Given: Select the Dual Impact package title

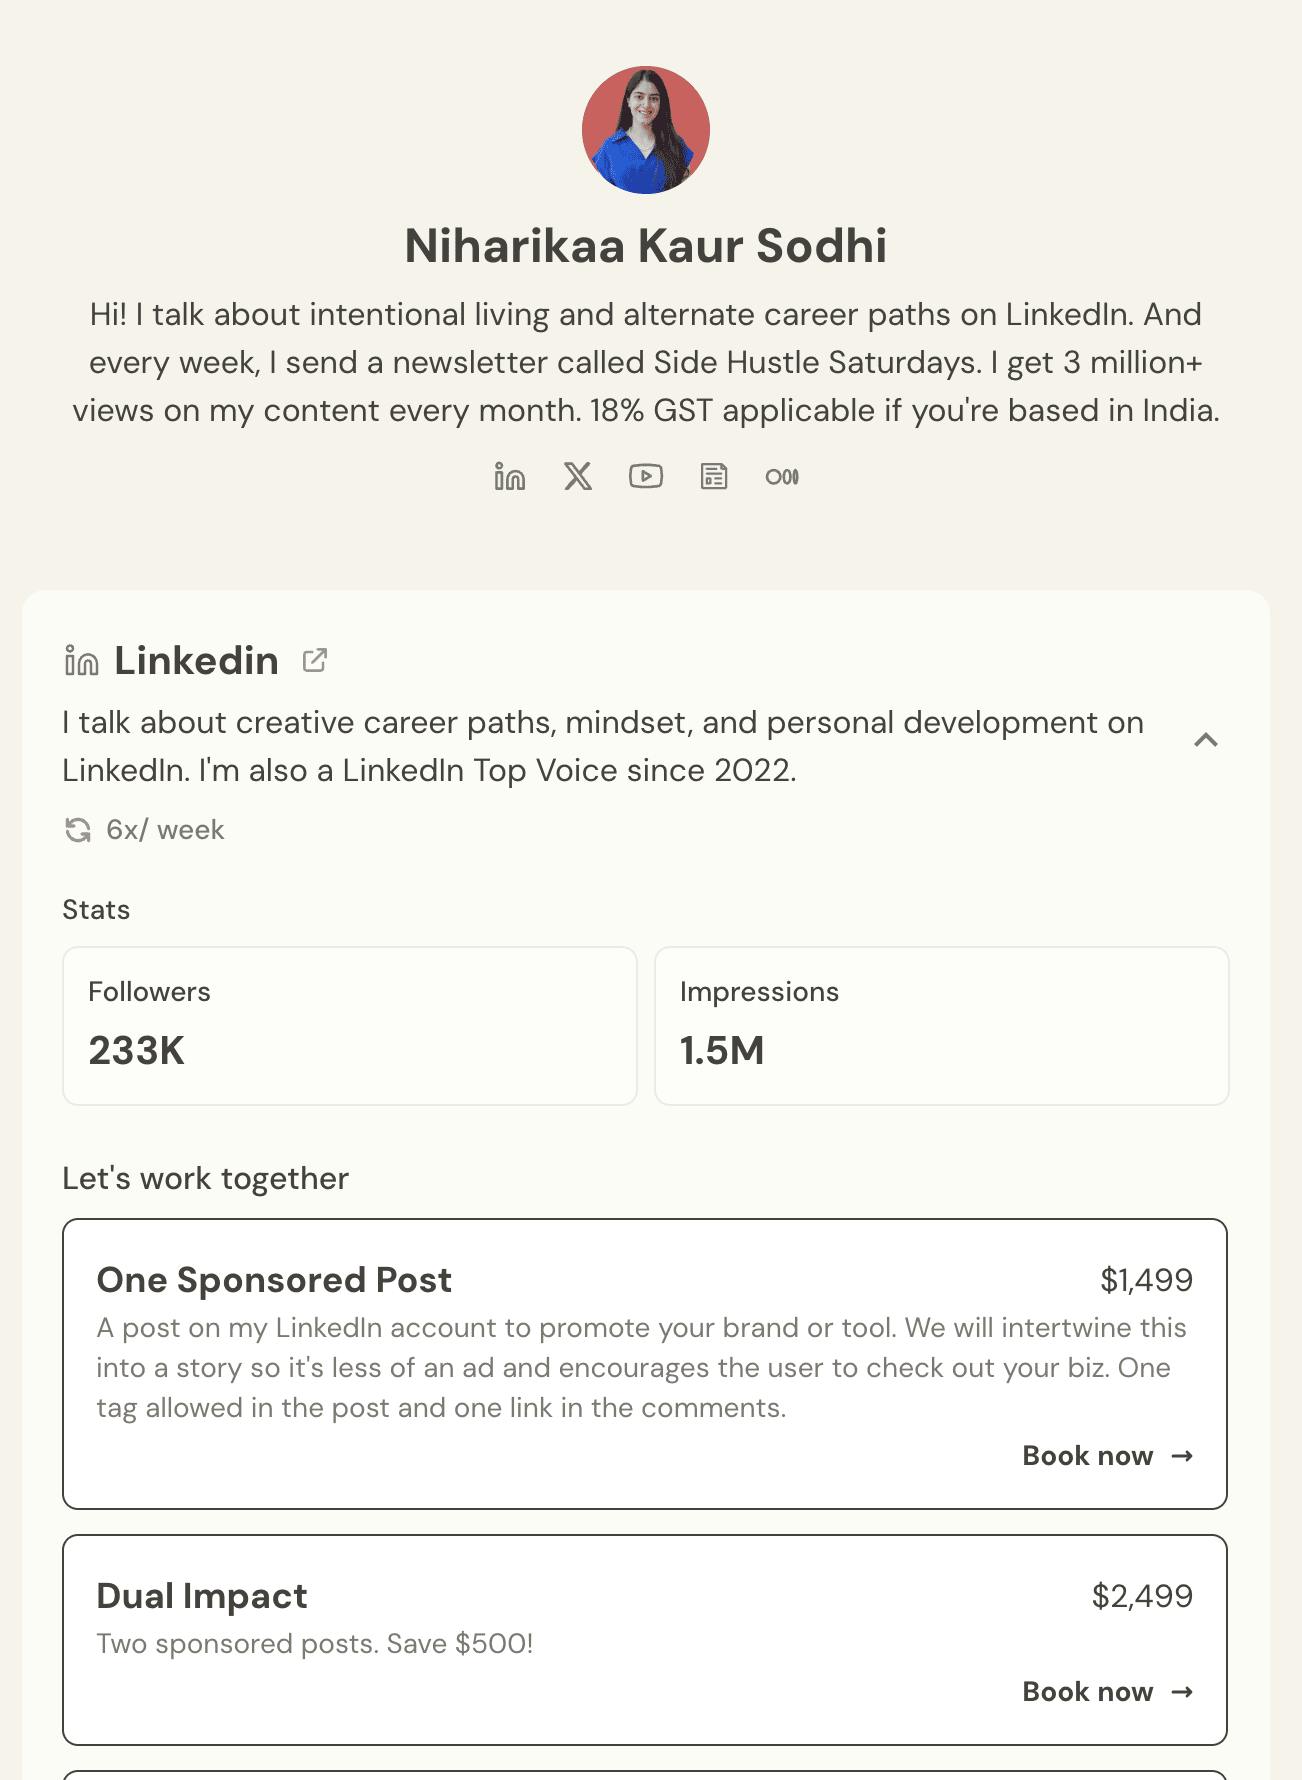Looking at the screenshot, I should pos(202,1596).
